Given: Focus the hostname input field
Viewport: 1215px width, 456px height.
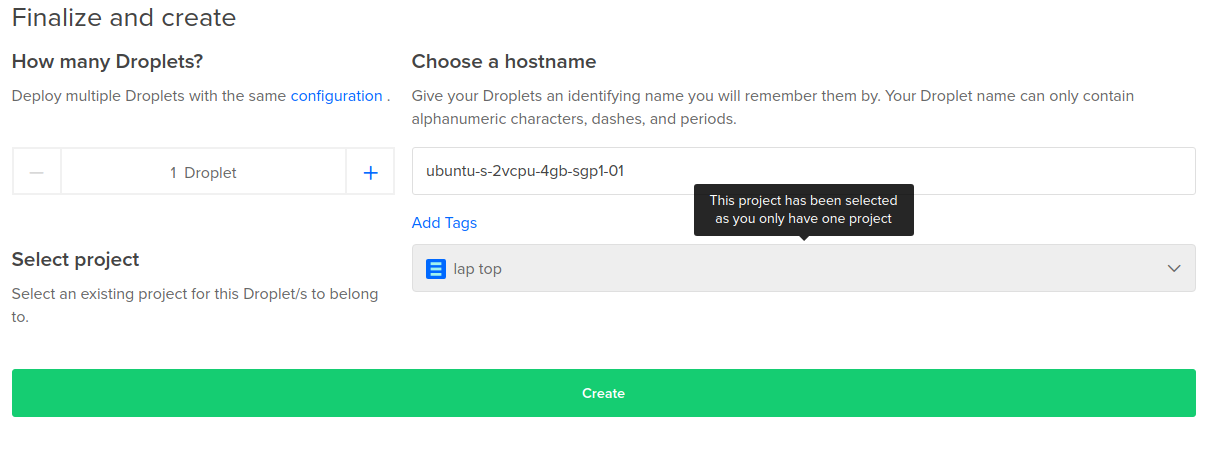Looking at the screenshot, I should point(803,171).
